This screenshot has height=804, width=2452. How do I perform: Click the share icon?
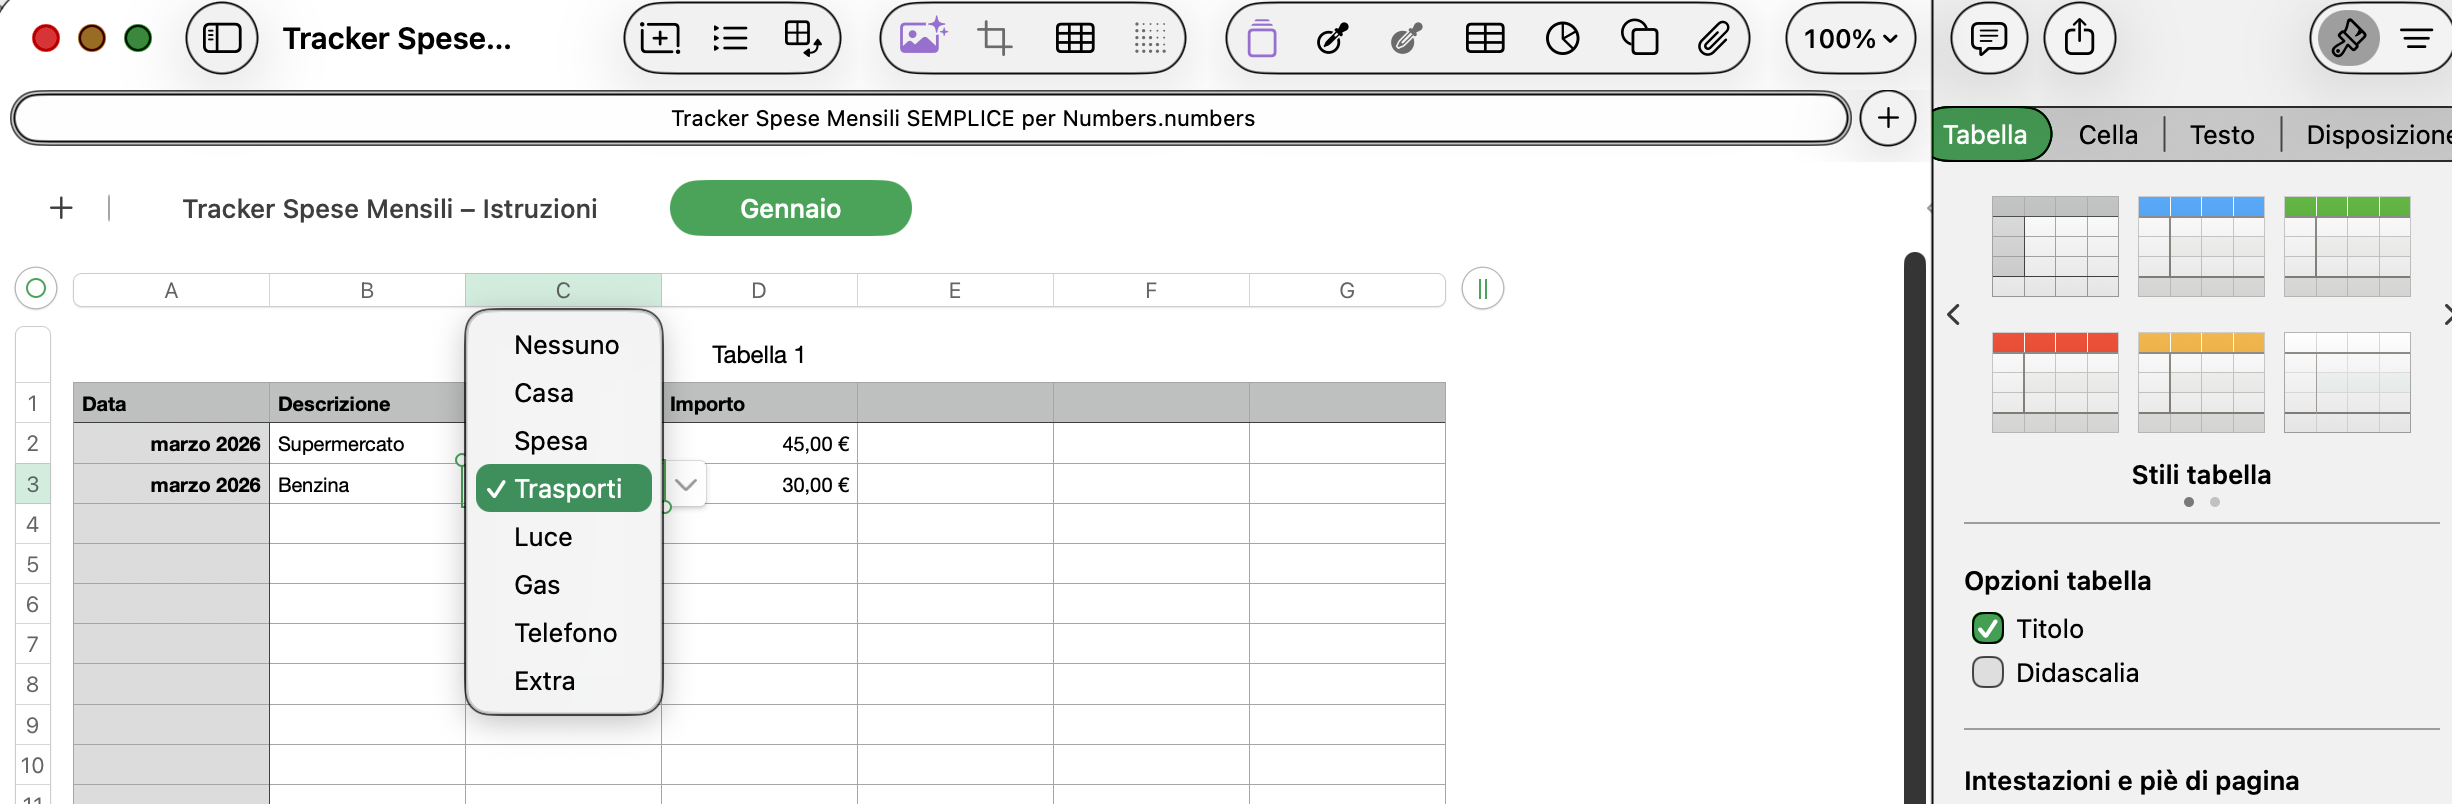point(2079,39)
